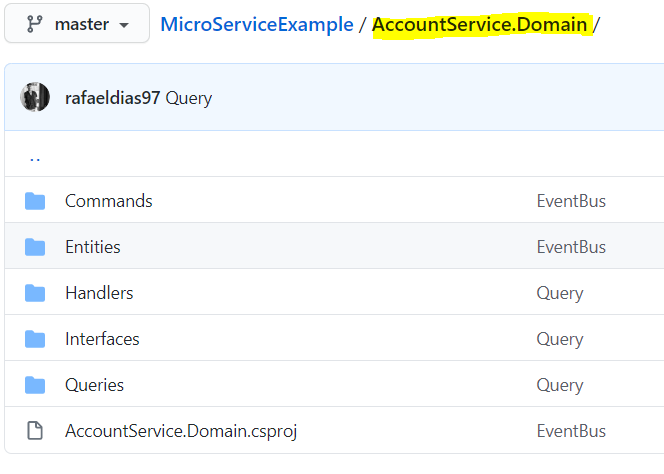This screenshot has height=474, width=664.
Task: Open the latest commit message Query
Action: click(188, 98)
